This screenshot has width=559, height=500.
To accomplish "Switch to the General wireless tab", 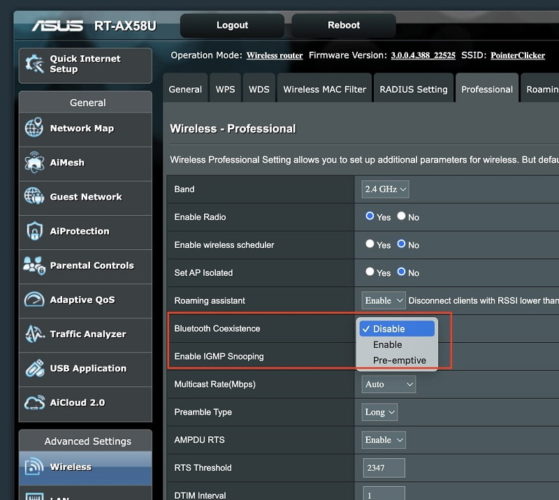I will 185,88.
